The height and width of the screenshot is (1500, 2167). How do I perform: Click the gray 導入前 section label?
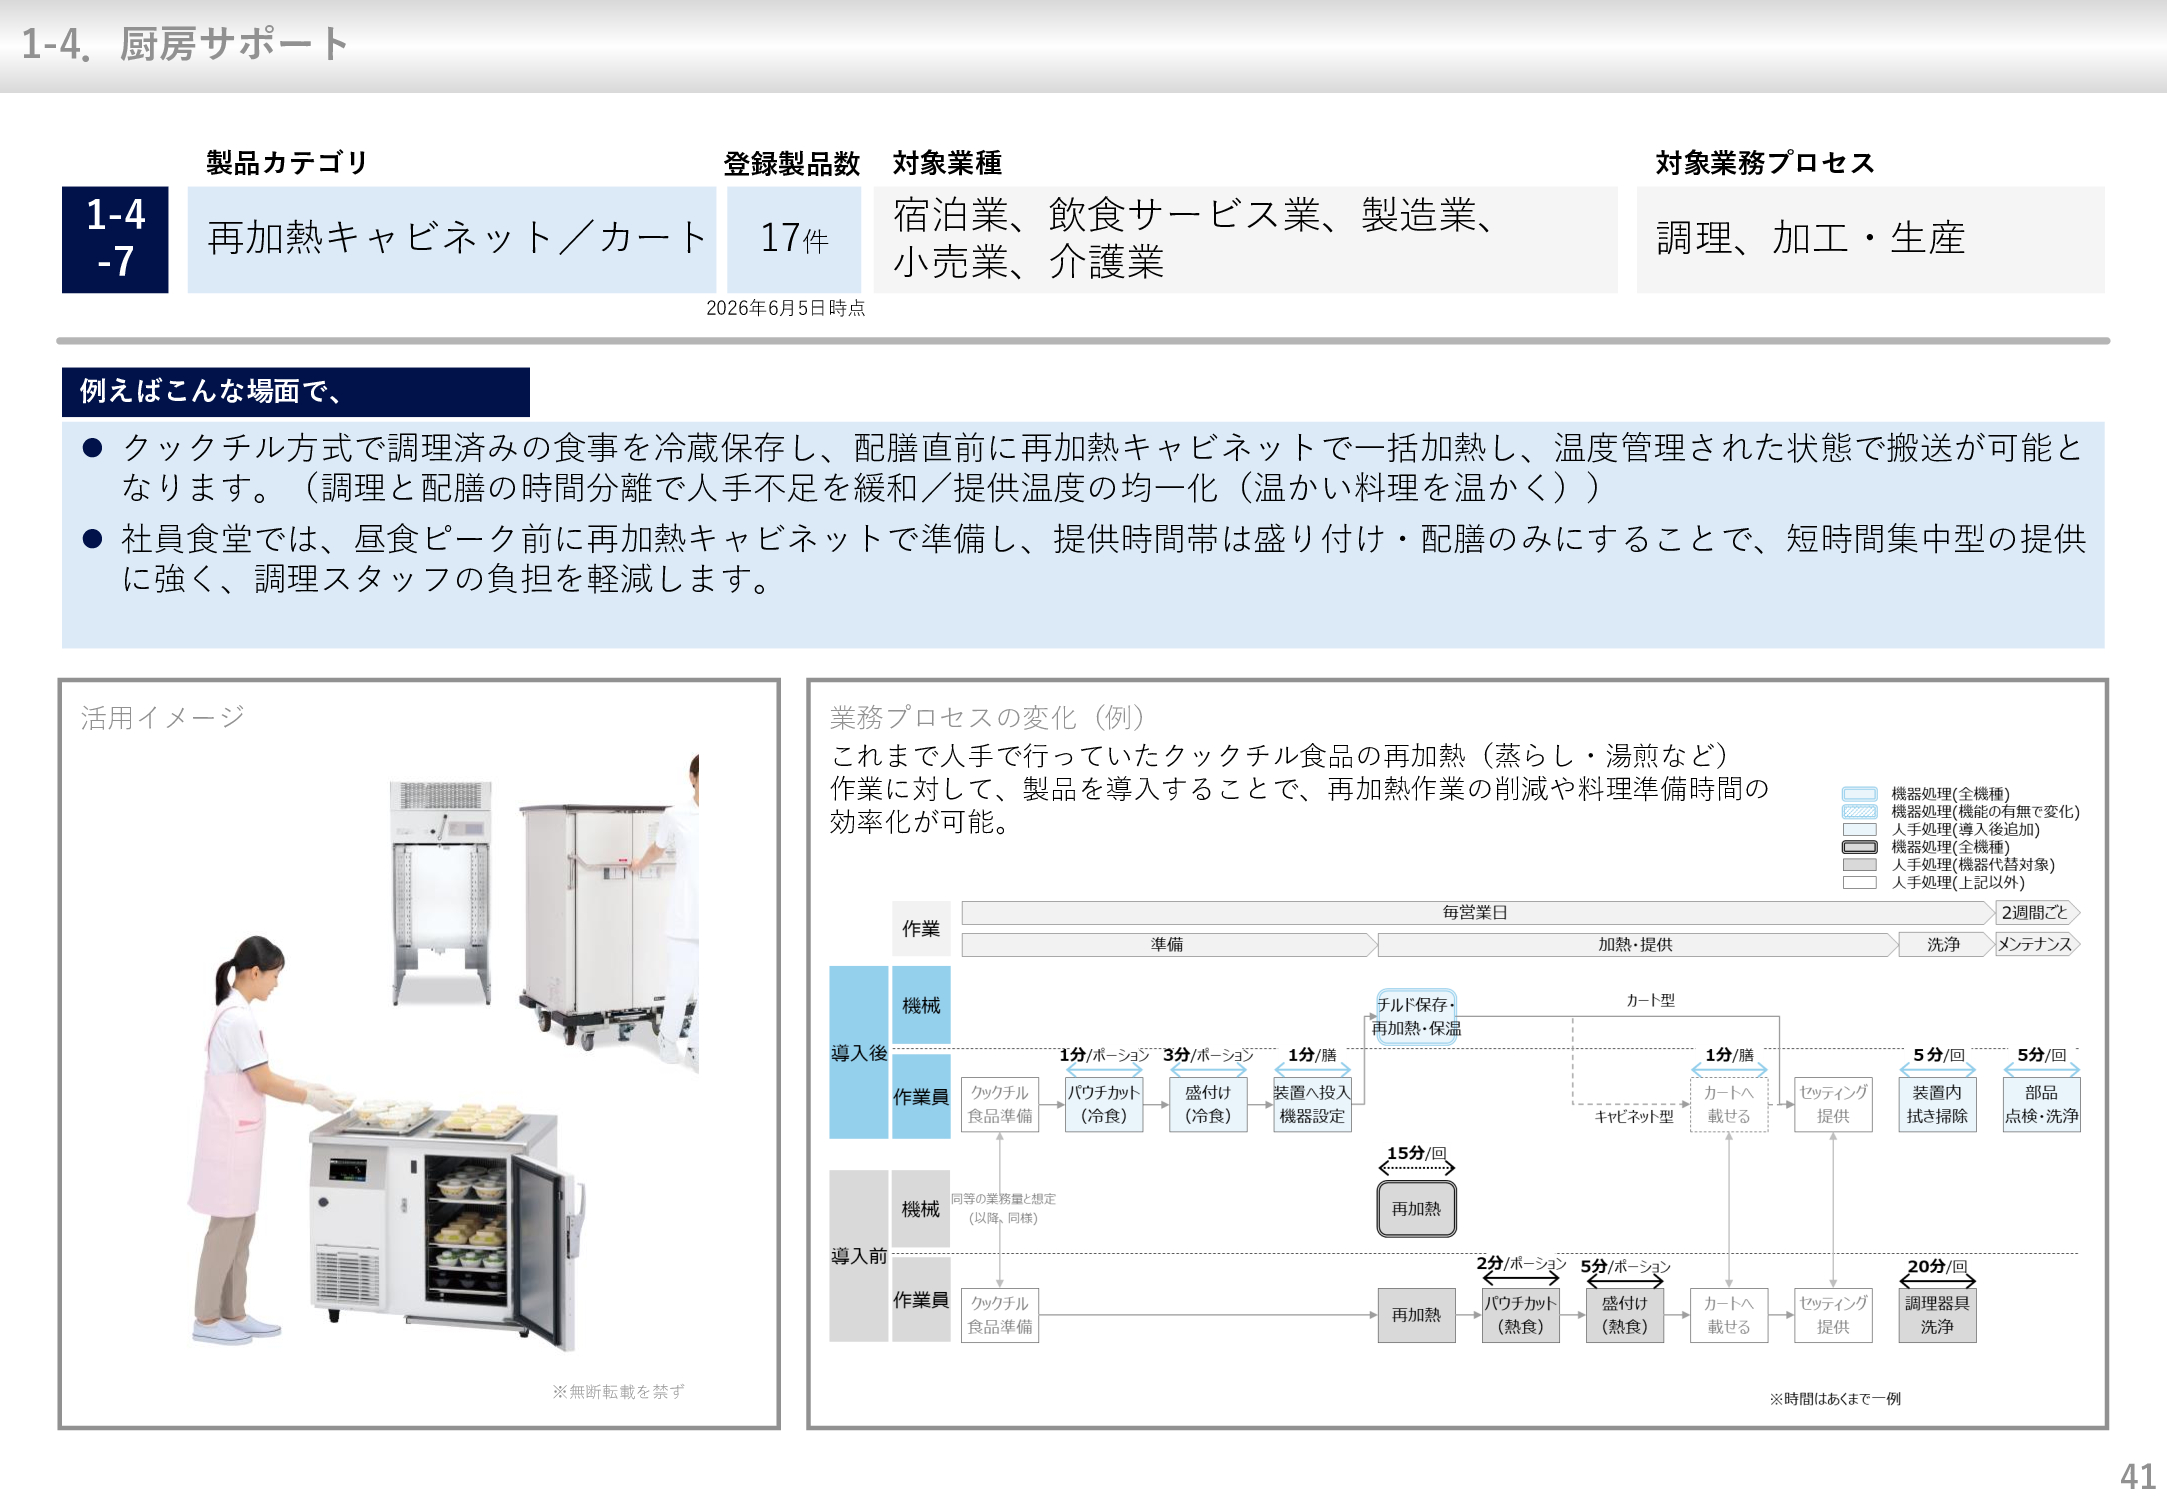tap(859, 1256)
